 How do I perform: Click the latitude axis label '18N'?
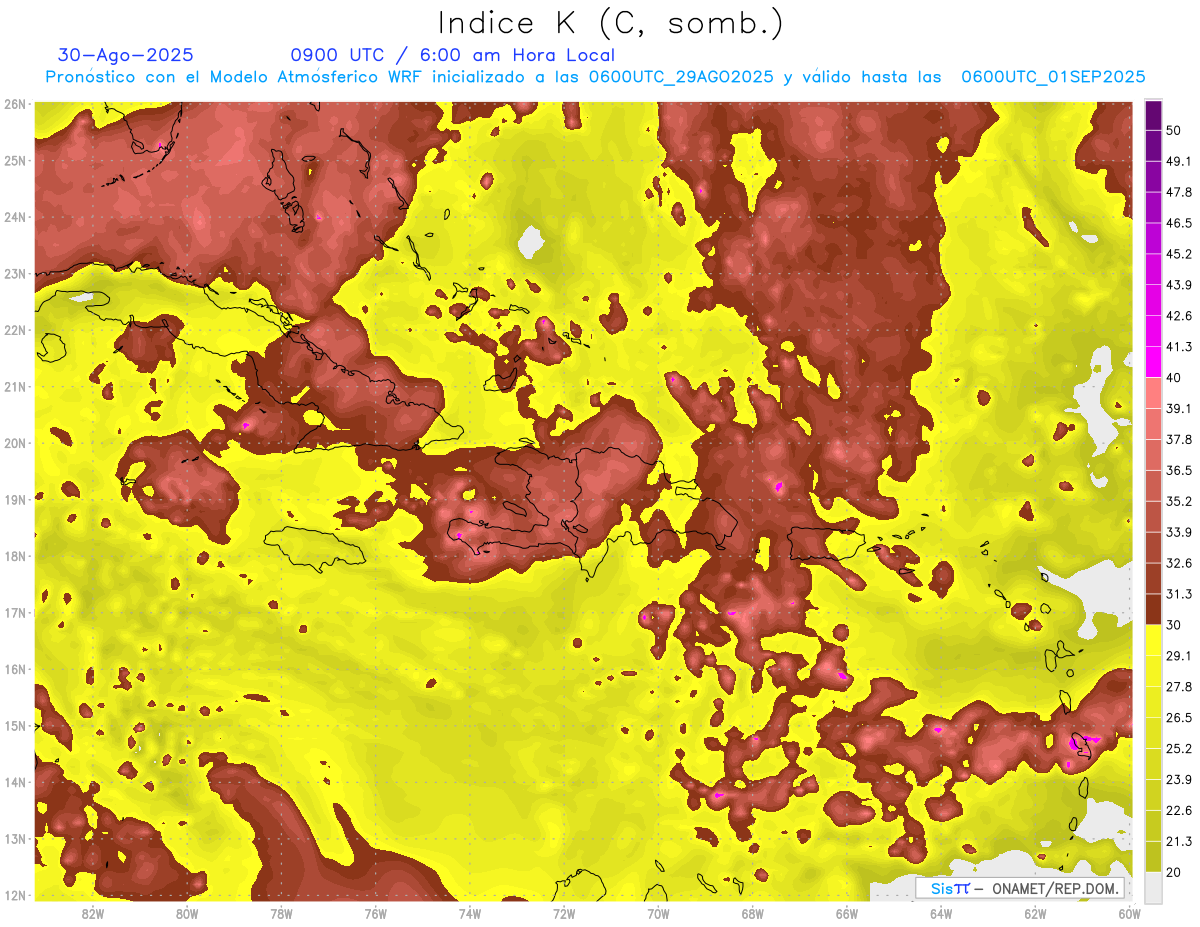point(15,556)
